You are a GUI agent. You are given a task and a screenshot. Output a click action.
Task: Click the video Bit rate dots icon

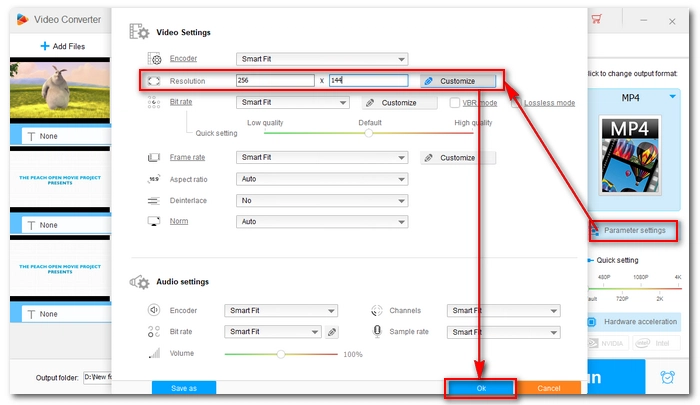[x=154, y=102]
